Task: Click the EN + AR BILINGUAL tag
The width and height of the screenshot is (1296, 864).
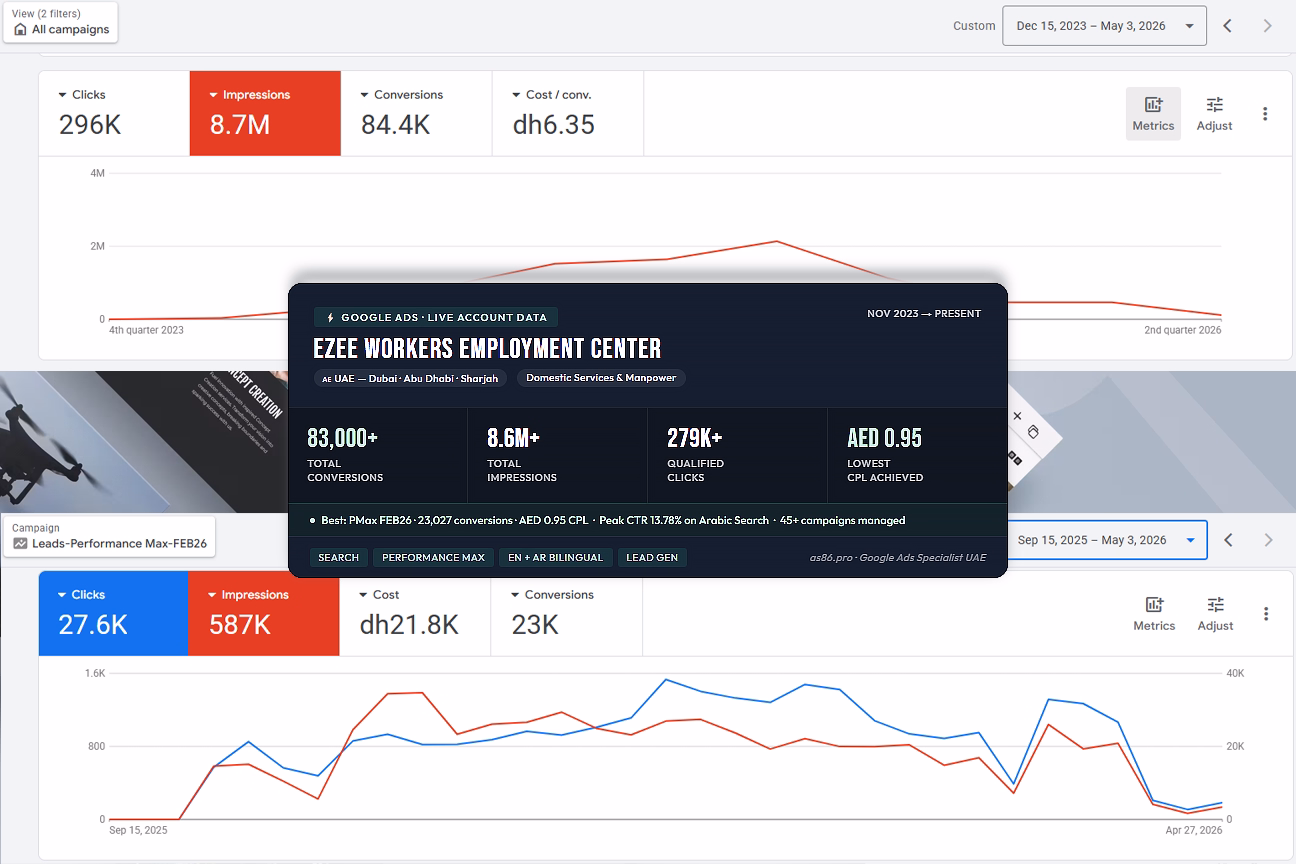Action: tap(555, 557)
